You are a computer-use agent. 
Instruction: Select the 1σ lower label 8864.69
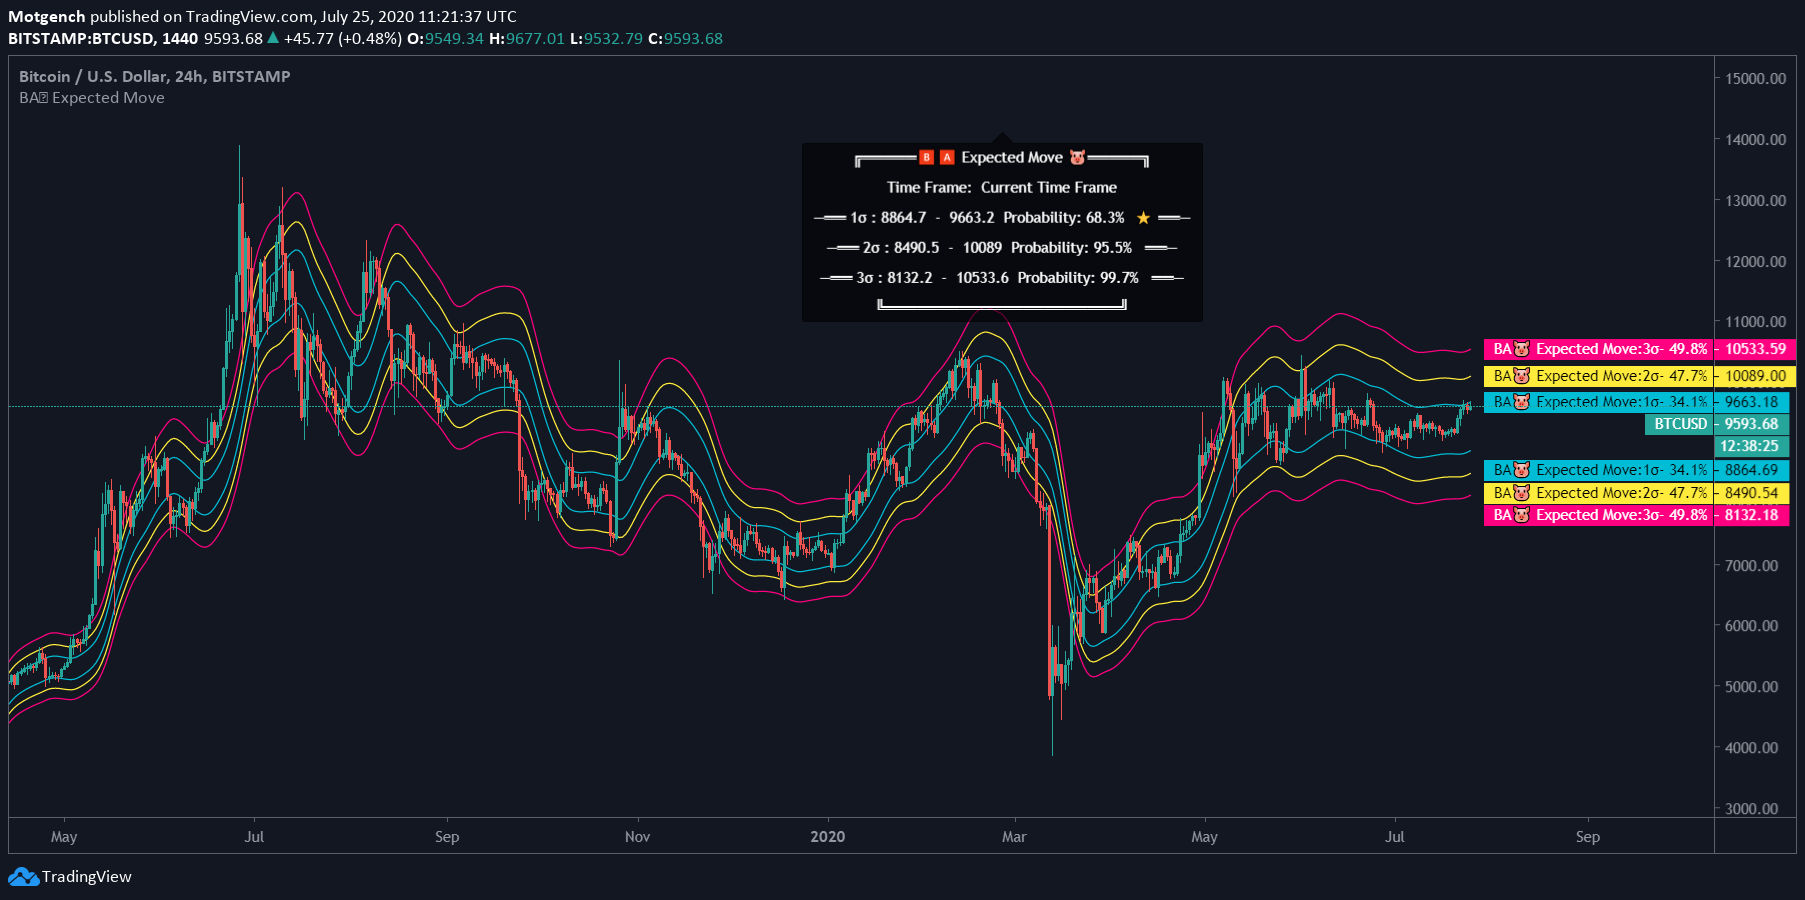coord(1636,470)
